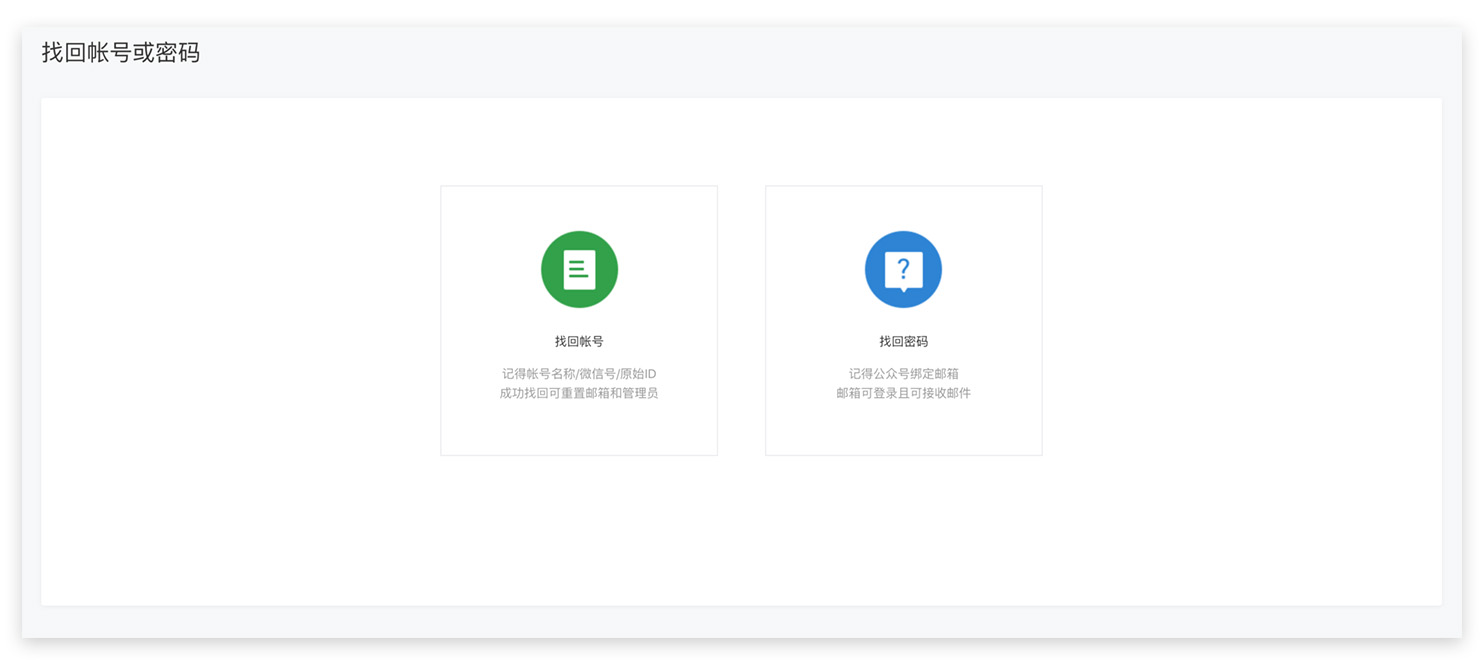The width and height of the screenshot is (1480, 660).
Task: Click the 邮箱可登录且可接收邮件 text line
Action: click(903, 394)
